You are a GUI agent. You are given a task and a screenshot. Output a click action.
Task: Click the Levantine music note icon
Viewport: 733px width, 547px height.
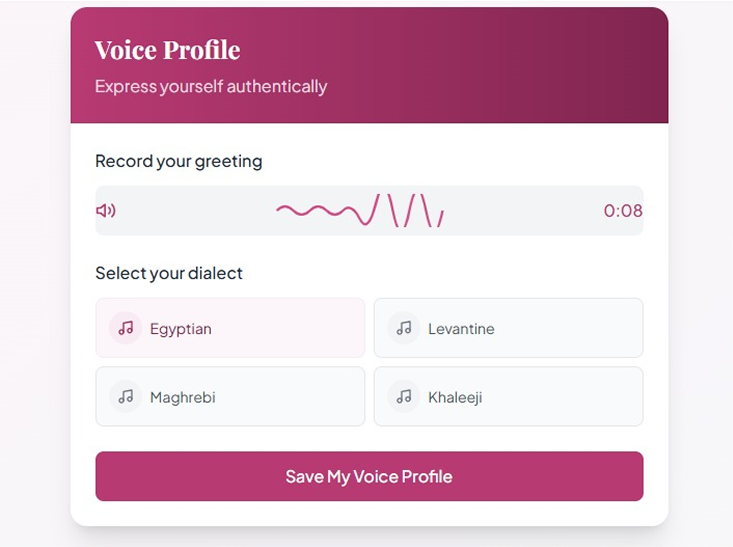click(404, 328)
